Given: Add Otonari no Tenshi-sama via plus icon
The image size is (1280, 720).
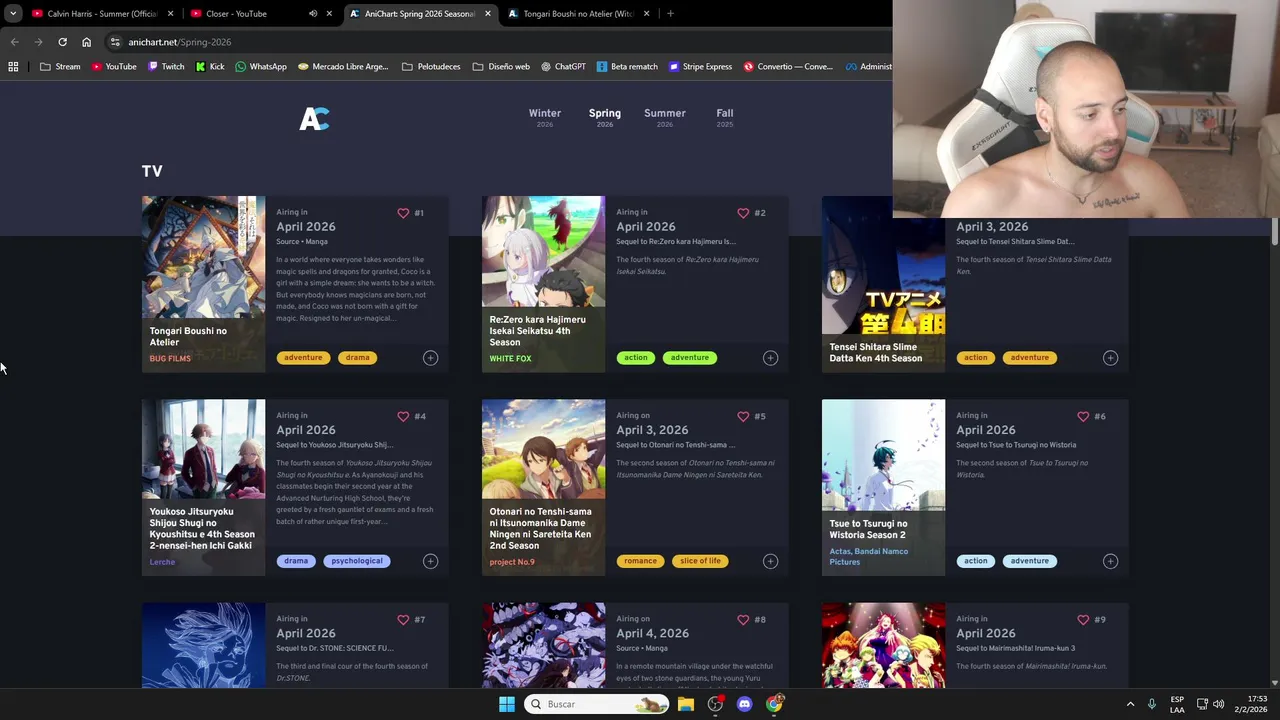Looking at the screenshot, I should pos(770,561).
